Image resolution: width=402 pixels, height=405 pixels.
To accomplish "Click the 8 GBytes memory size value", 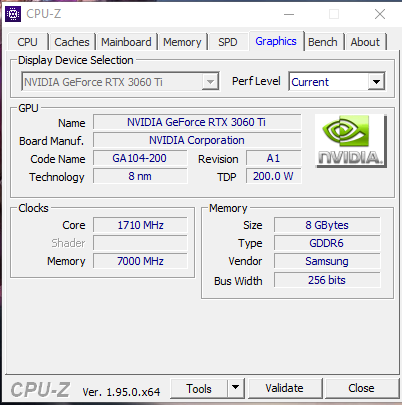I will pyautogui.click(x=327, y=225).
